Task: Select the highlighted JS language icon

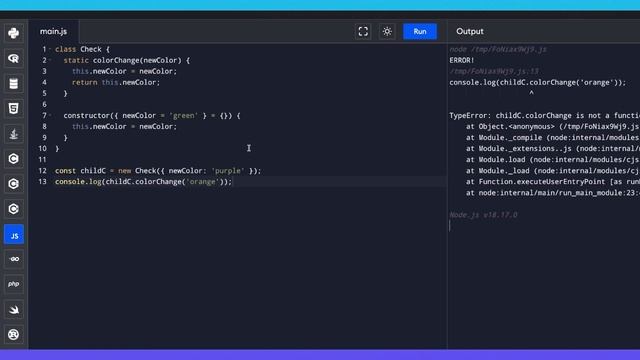Action: click(13, 234)
